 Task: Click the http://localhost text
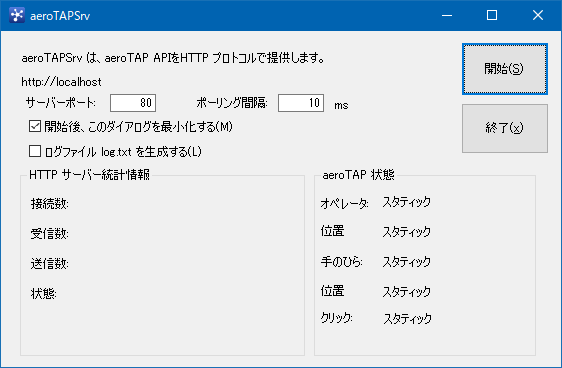tap(61, 82)
